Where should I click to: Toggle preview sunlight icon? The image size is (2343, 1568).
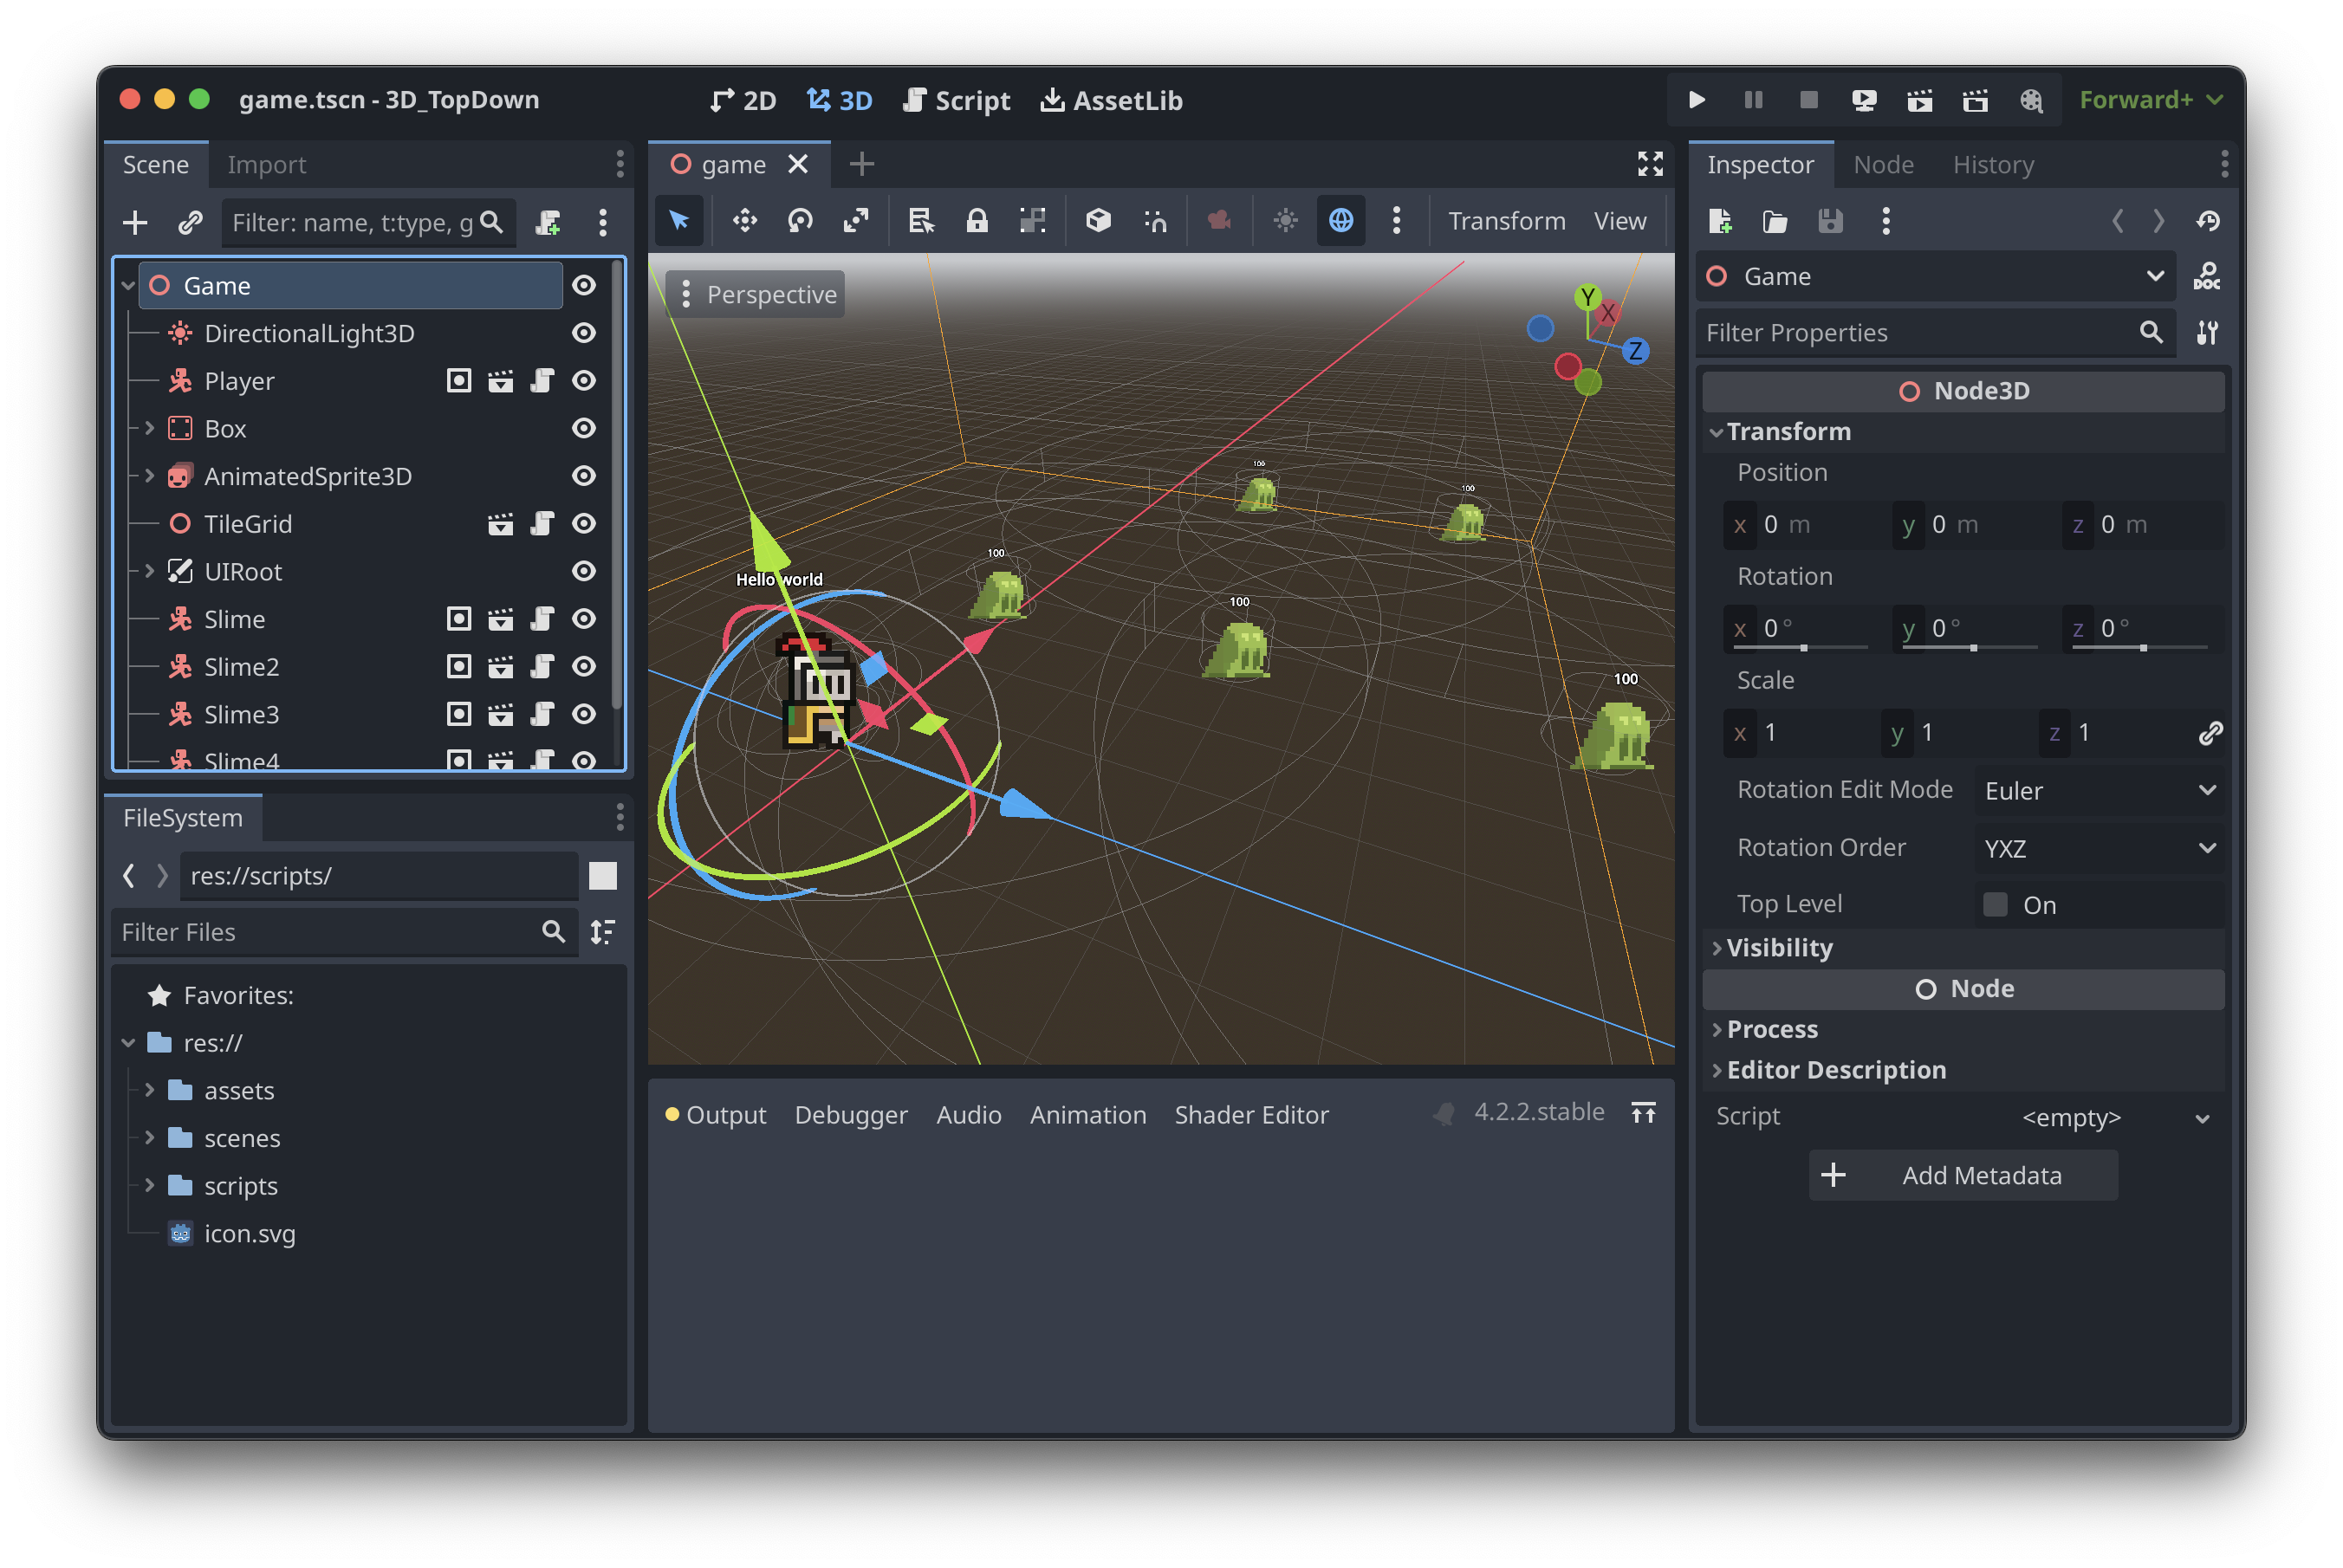click(1285, 221)
